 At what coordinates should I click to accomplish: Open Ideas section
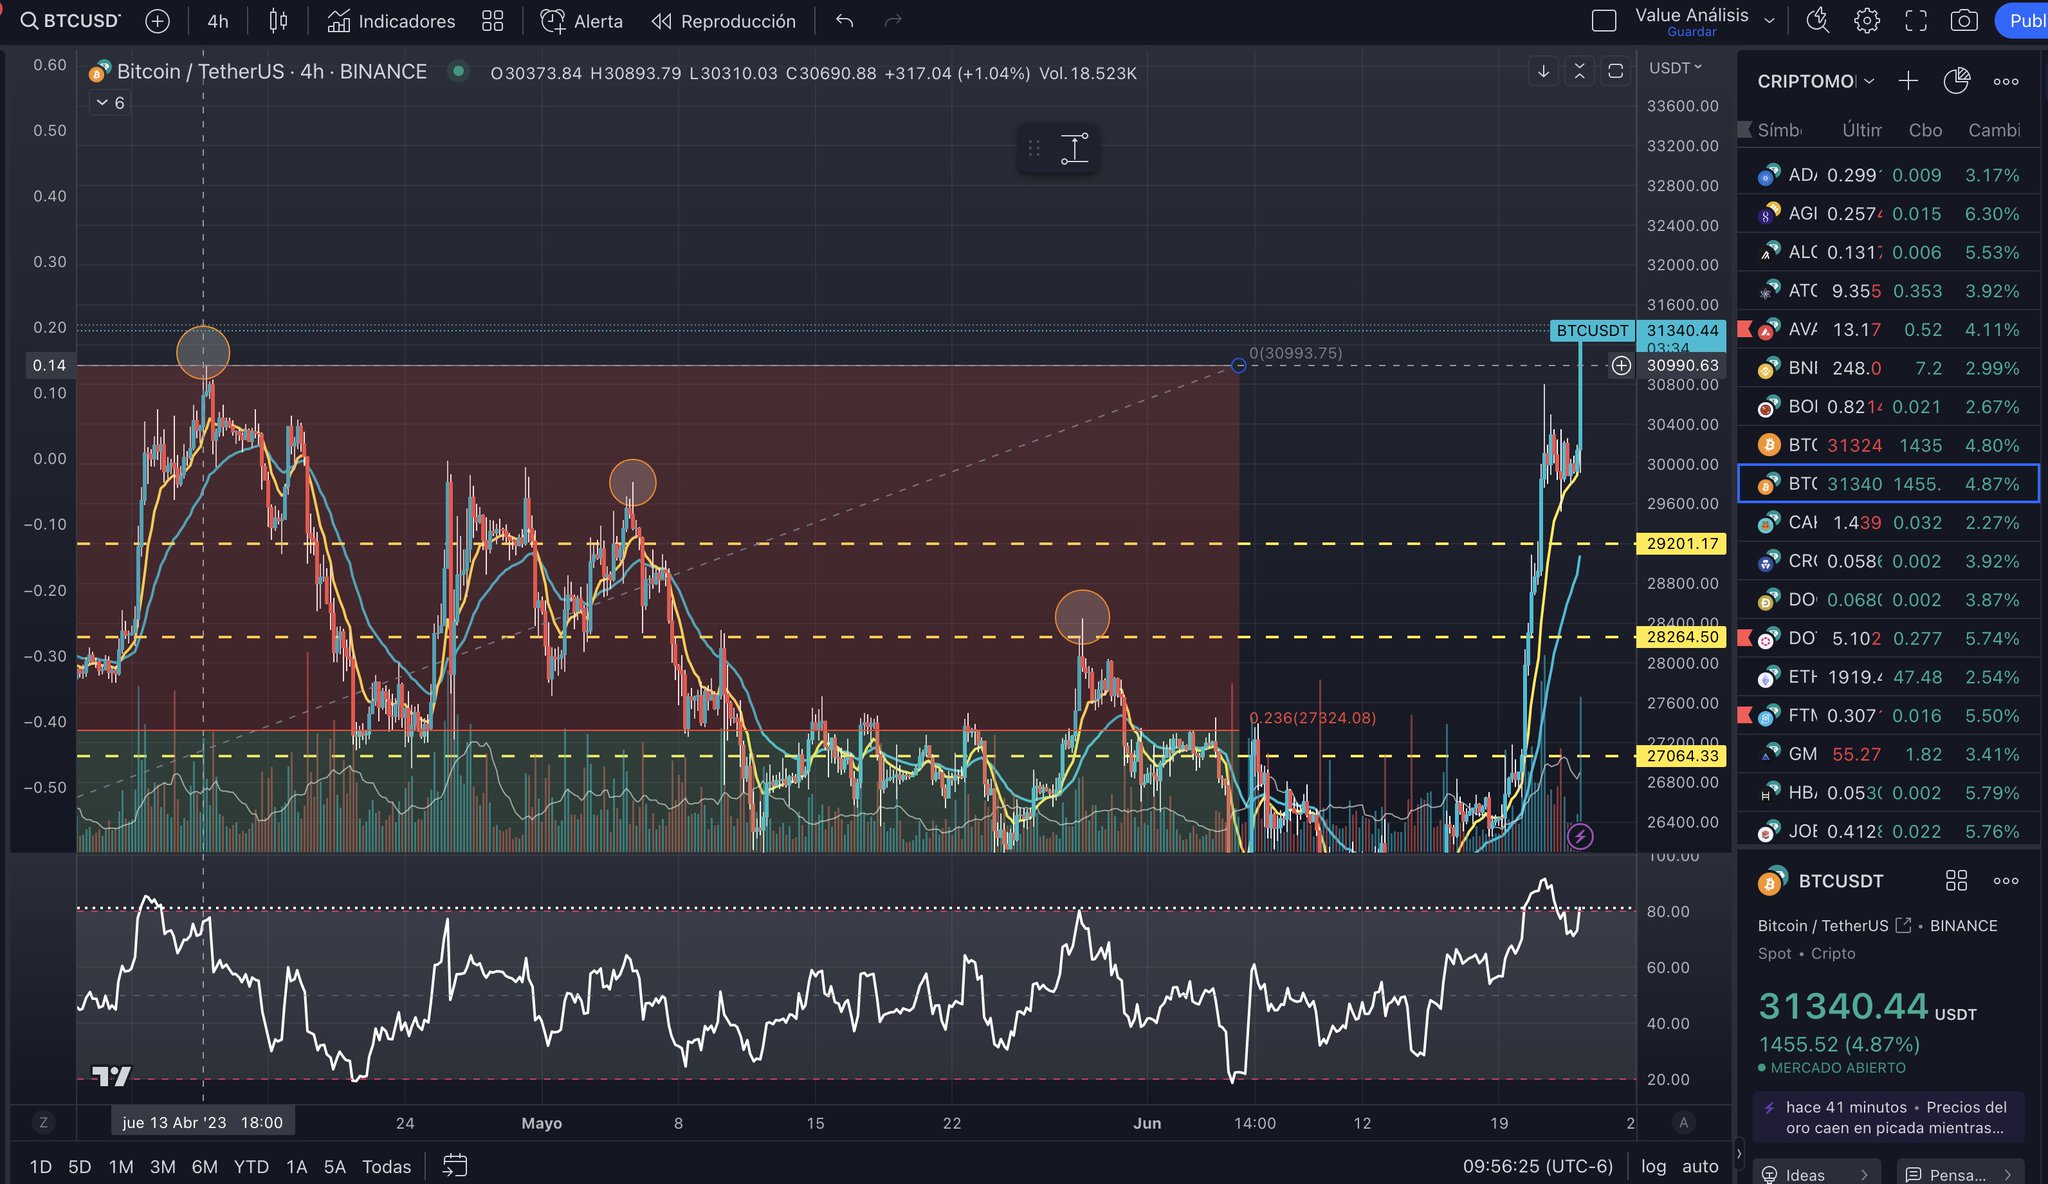tap(1816, 1174)
